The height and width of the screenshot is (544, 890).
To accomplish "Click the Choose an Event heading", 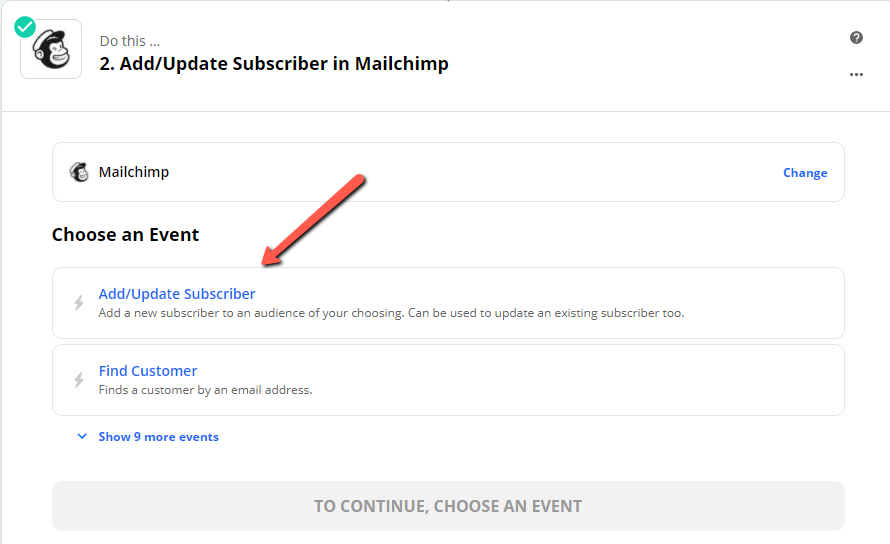I will [x=125, y=235].
